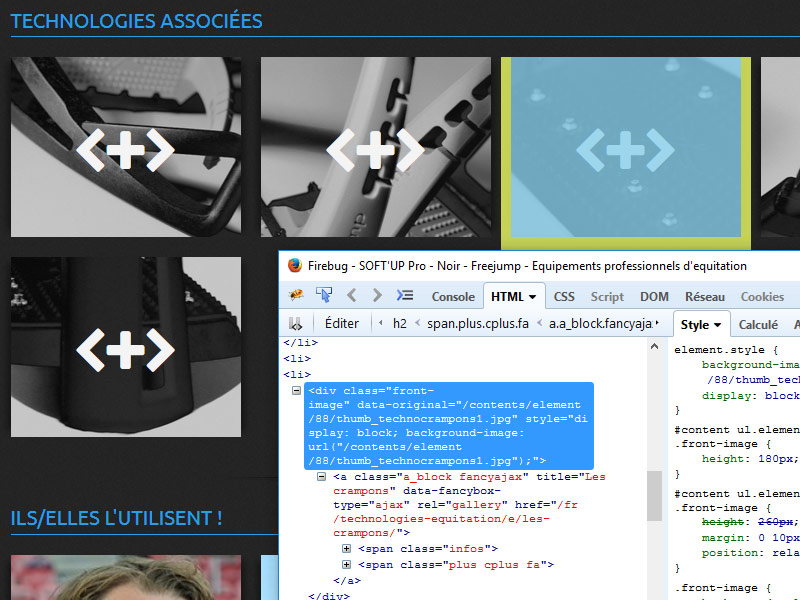Click the Firefox logo in Firebug title

(295, 265)
